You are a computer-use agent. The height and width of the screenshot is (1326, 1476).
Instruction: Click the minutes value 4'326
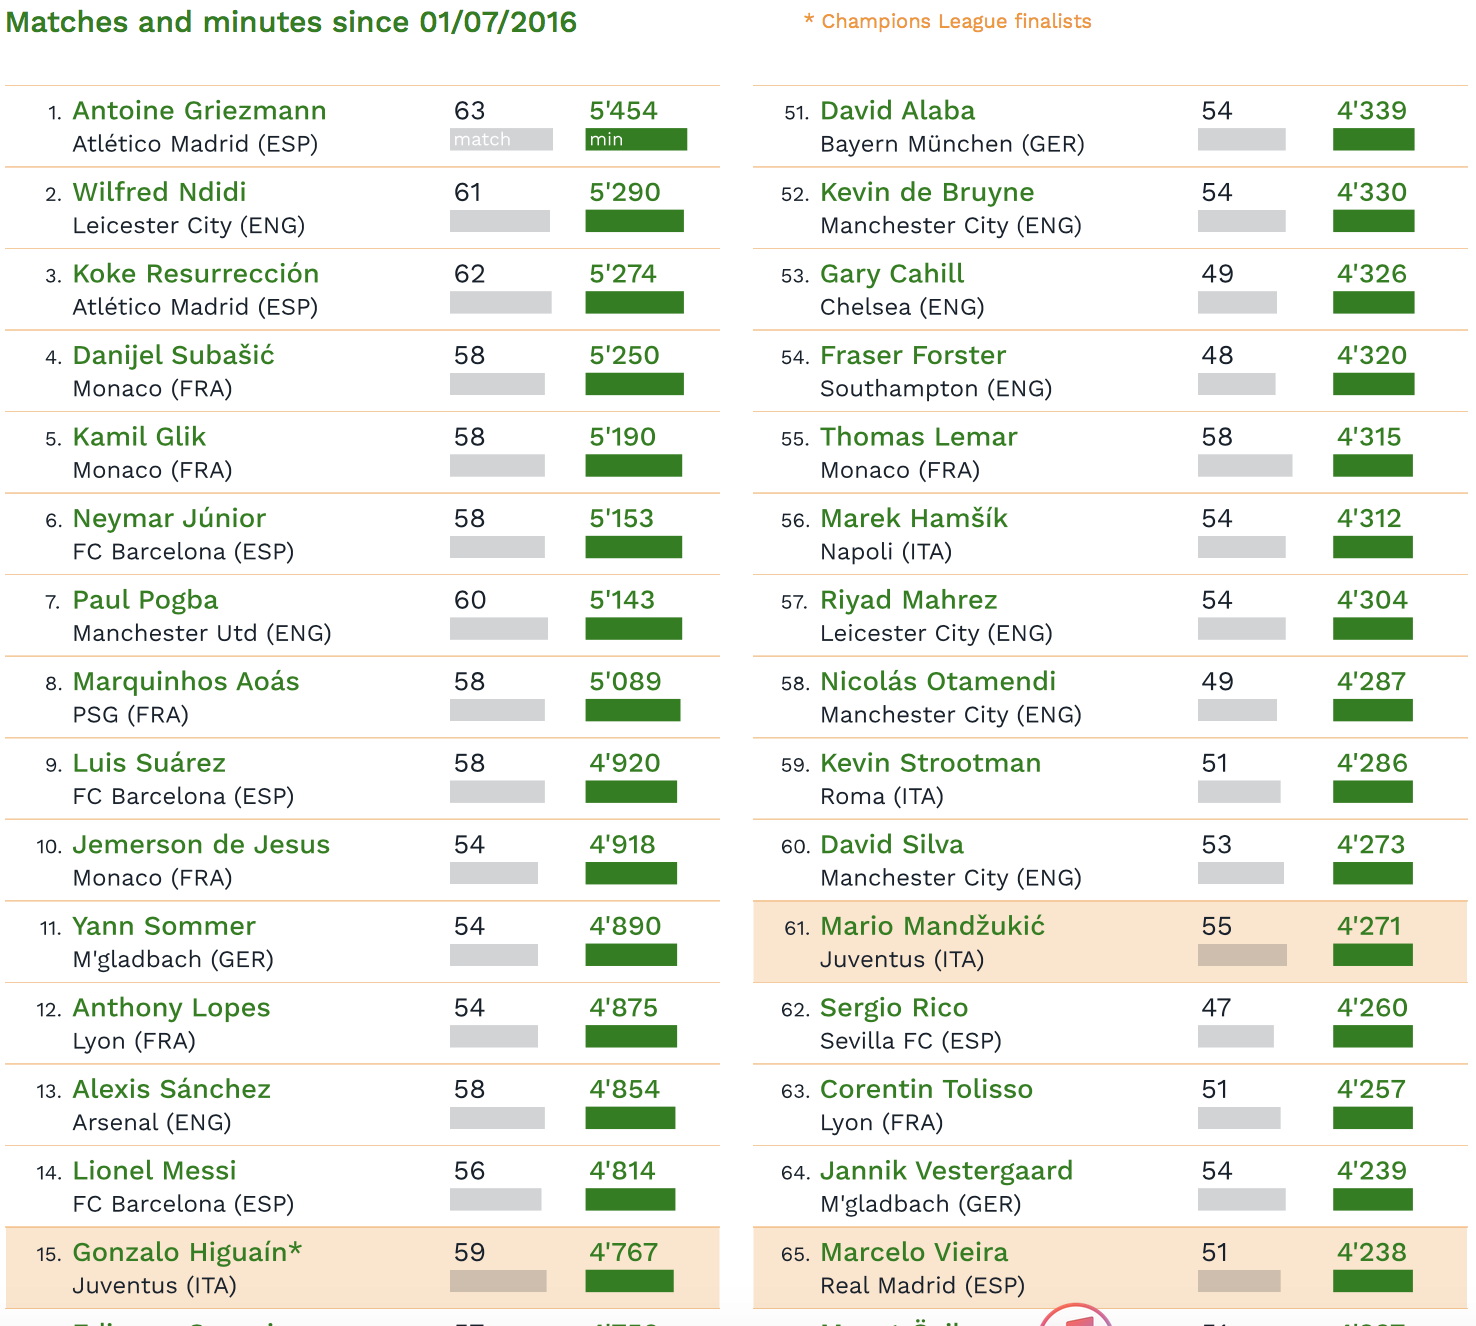tap(1371, 274)
